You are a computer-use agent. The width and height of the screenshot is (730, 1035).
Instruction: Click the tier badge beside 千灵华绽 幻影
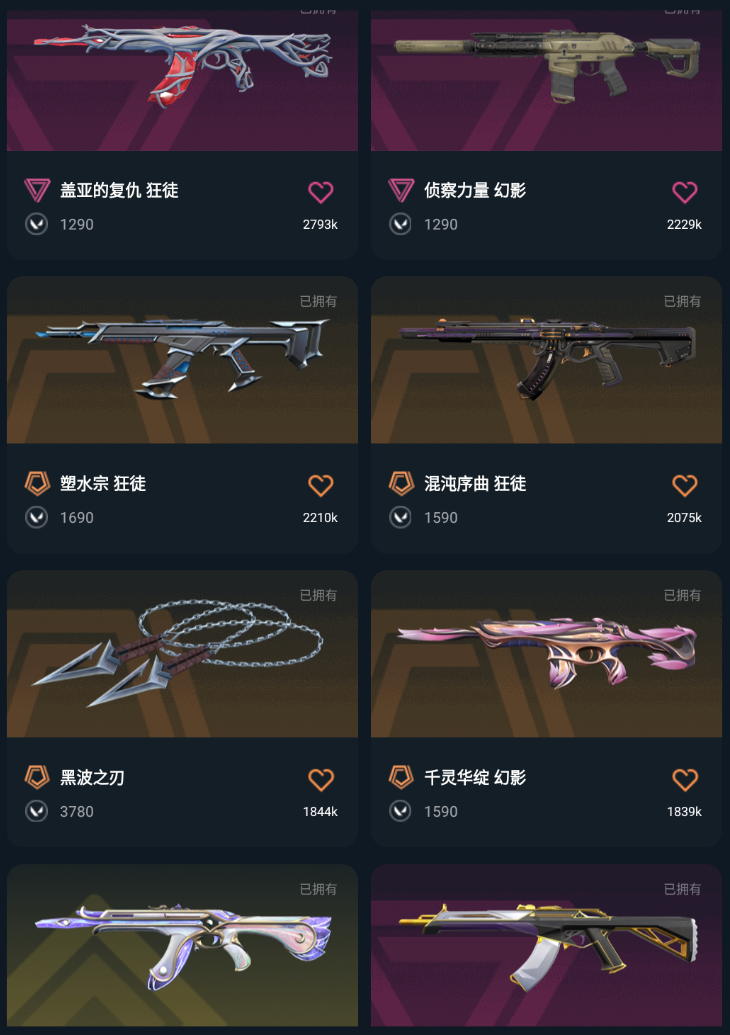click(401, 777)
